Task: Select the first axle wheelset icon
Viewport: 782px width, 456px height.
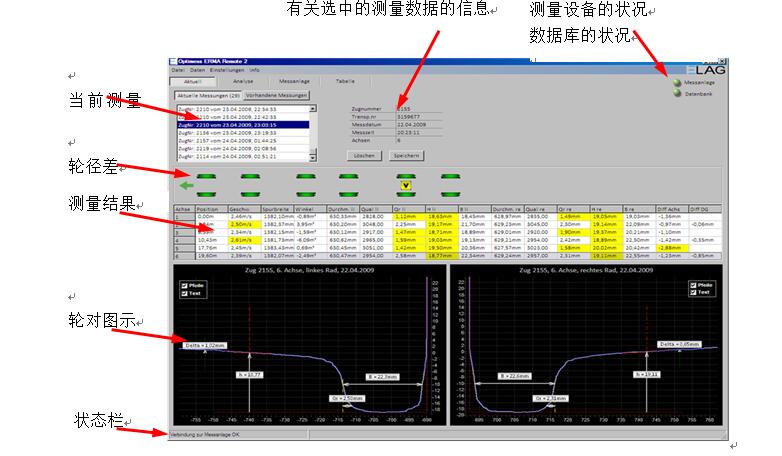Action: pyautogui.click(x=206, y=184)
